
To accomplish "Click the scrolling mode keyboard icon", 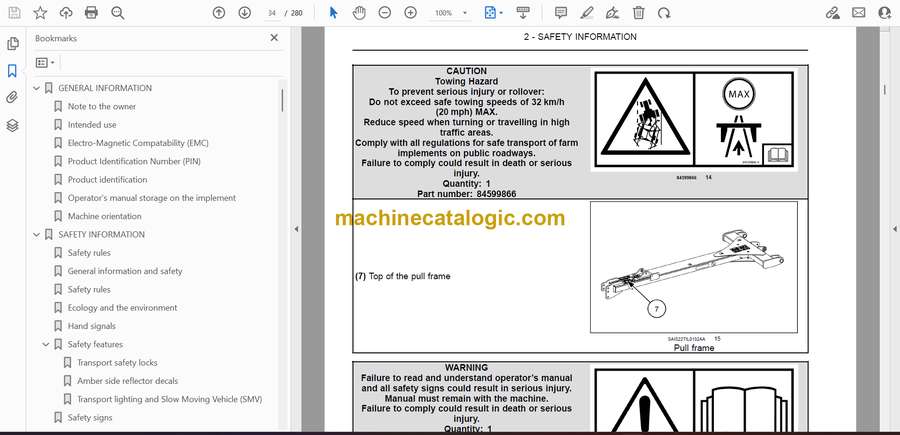I will coord(522,13).
